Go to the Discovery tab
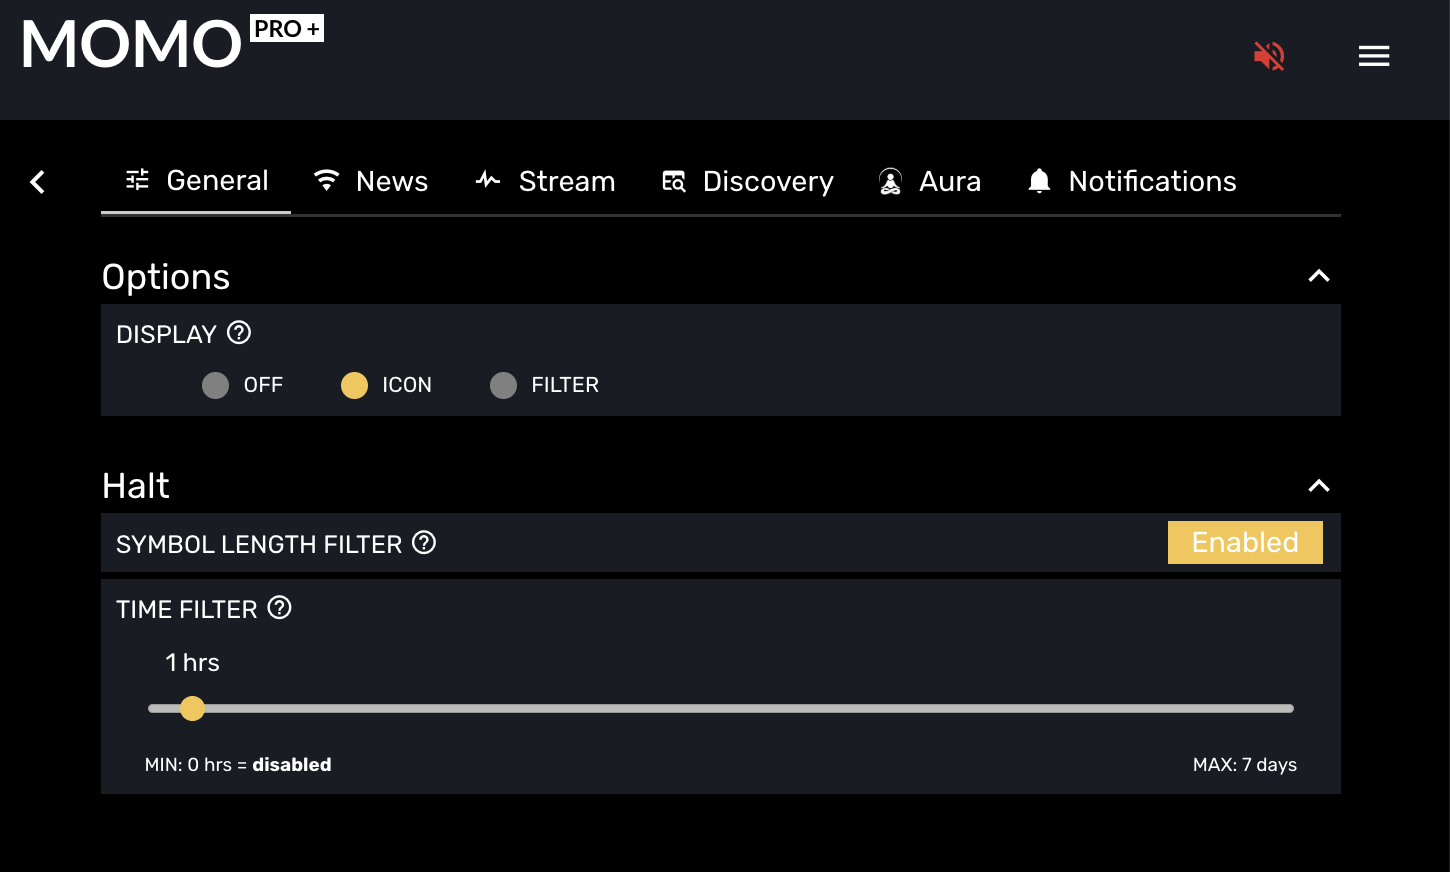This screenshot has width=1450, height=872. coord(747,181)
